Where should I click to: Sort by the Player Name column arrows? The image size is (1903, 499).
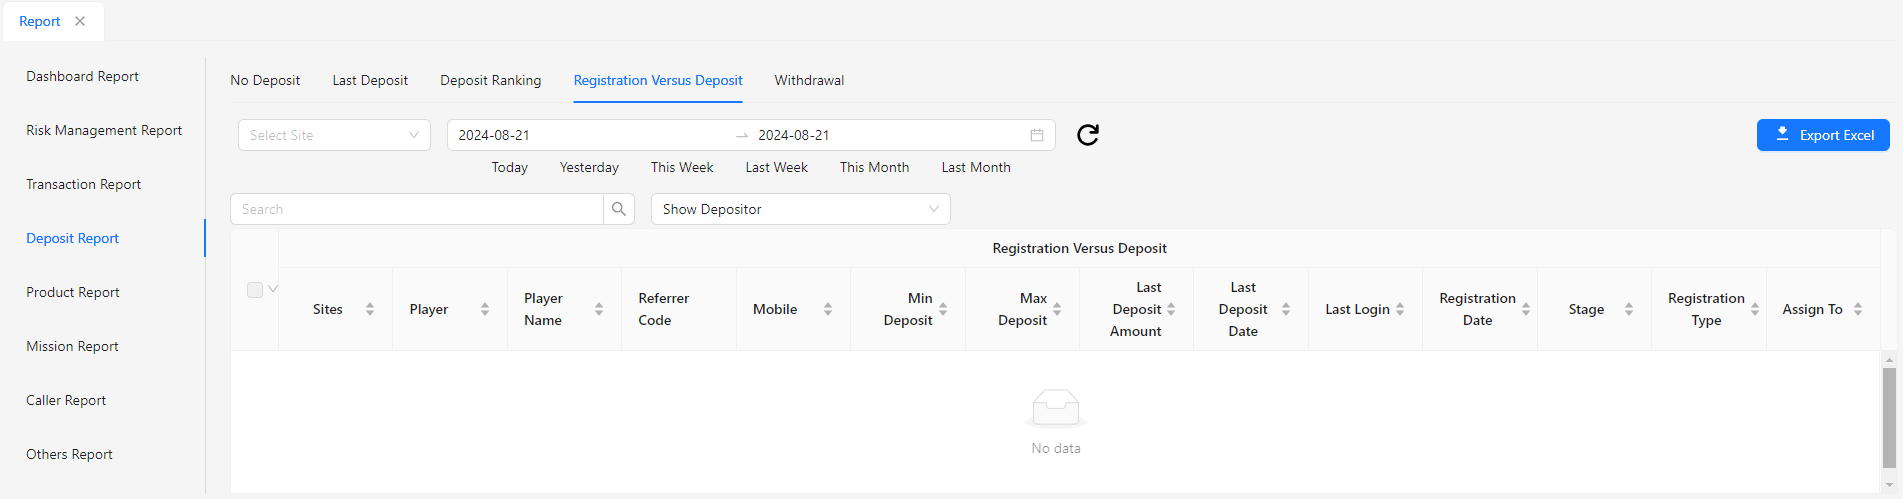599,309
